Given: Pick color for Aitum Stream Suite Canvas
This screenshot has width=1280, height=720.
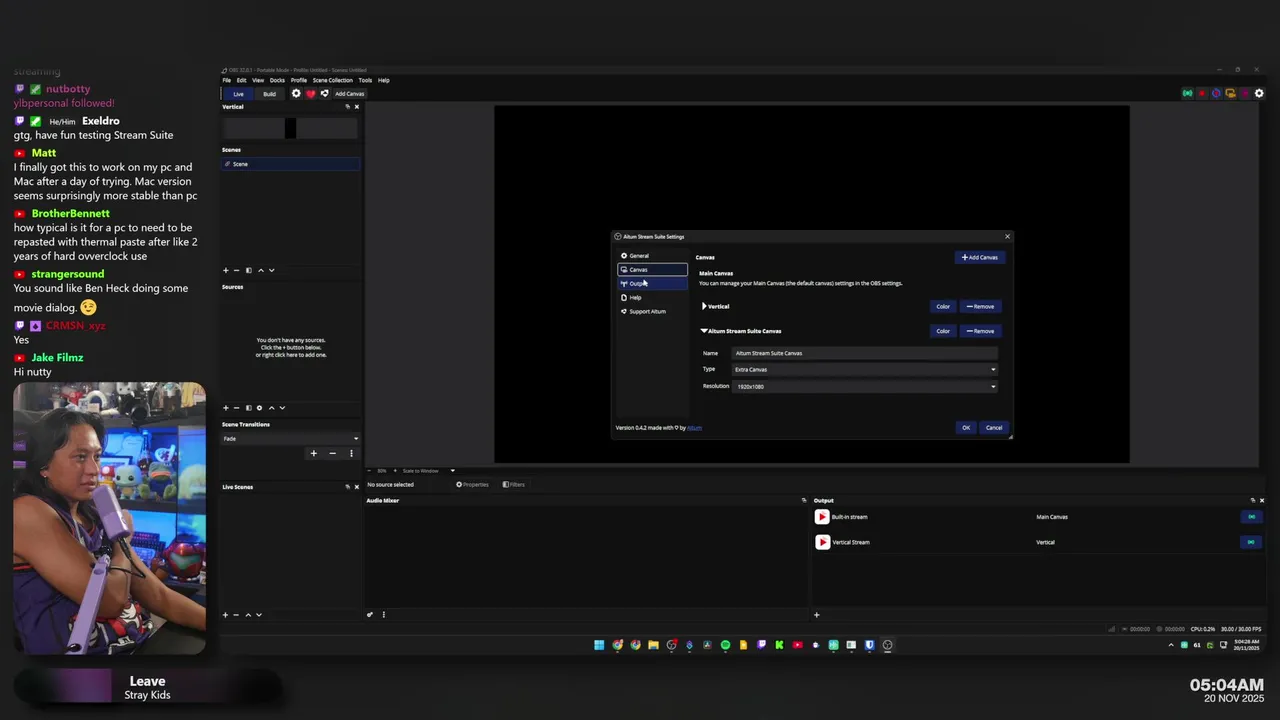Looking at the screenshot, I should [943, 331].
